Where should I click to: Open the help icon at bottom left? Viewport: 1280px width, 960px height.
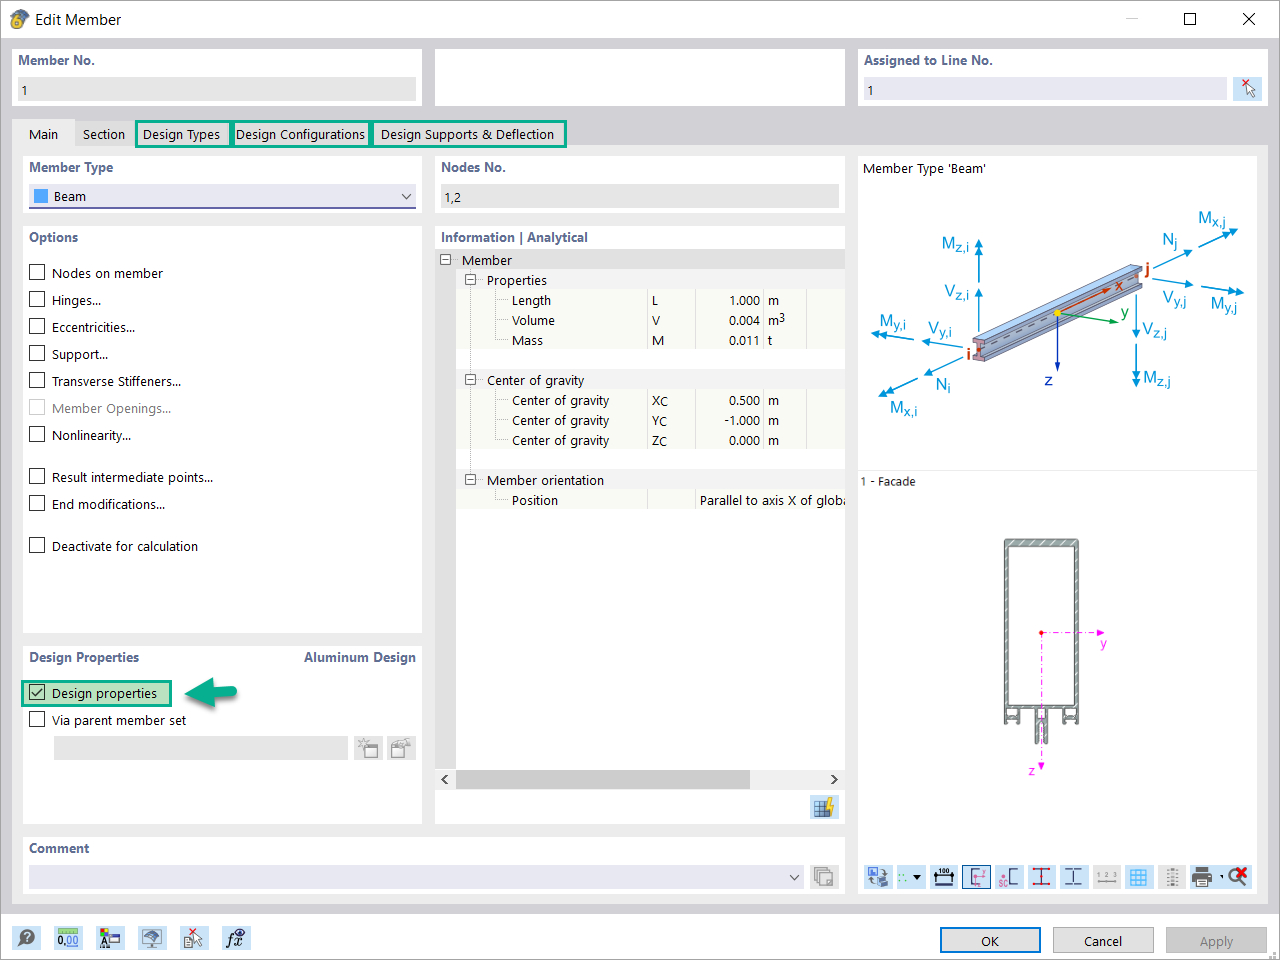pos(27,938)
